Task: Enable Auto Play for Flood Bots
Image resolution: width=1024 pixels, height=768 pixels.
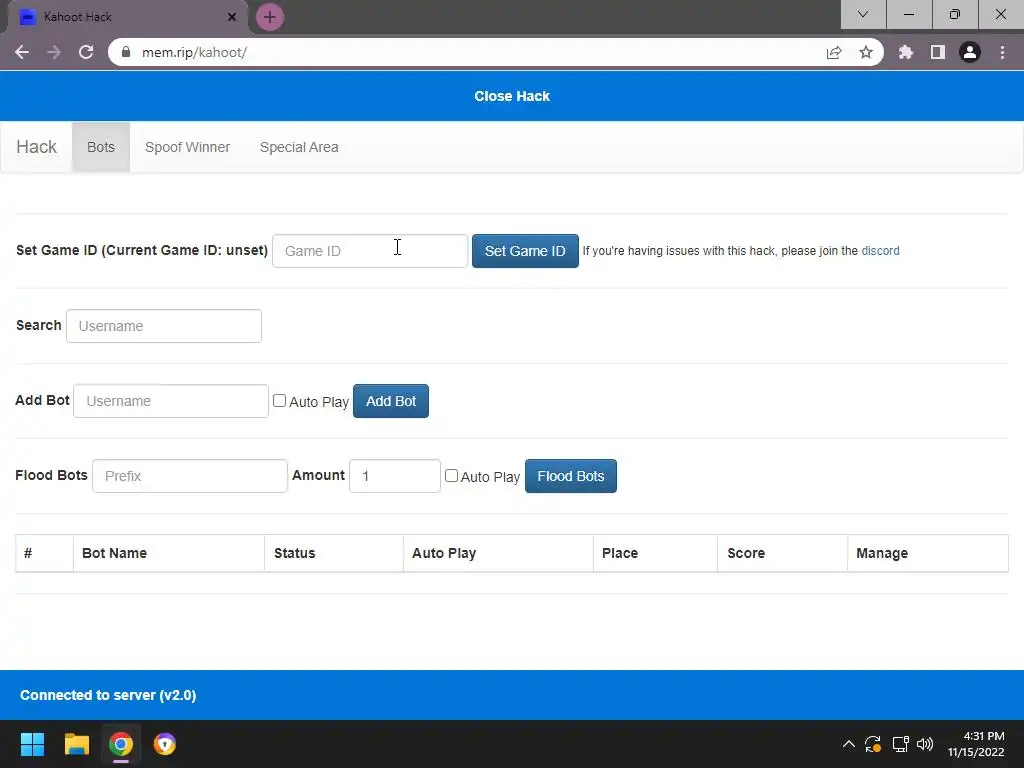Action: click(451, 475)
